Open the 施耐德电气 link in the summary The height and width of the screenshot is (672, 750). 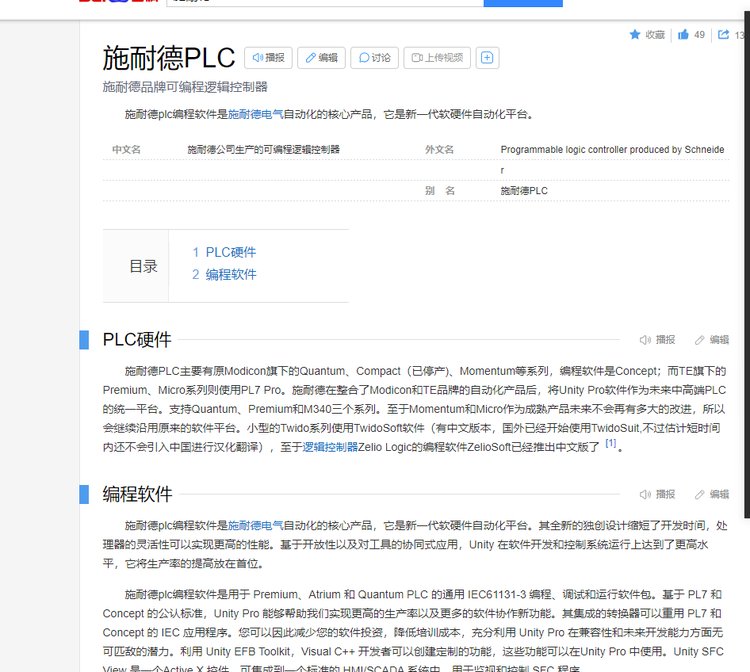point(255,114)
